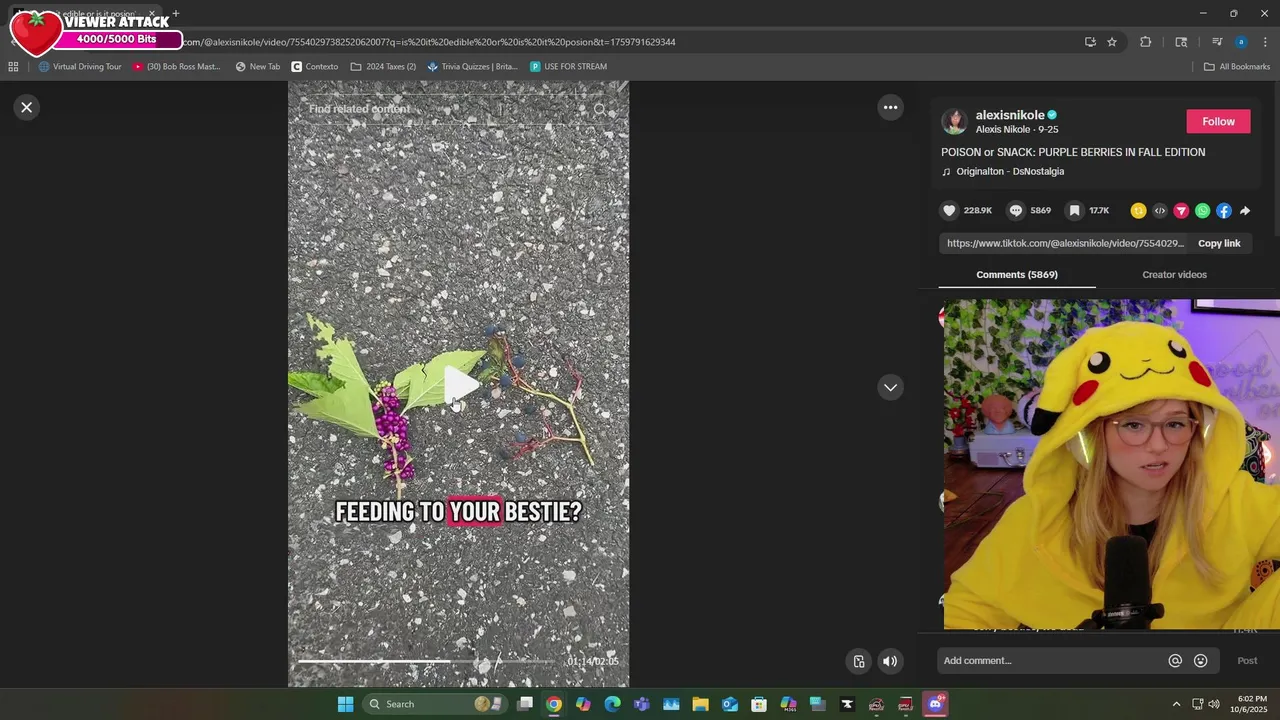Open New Tab bookmark
The image size is (1280, 720).
click(x=258, y=67)
